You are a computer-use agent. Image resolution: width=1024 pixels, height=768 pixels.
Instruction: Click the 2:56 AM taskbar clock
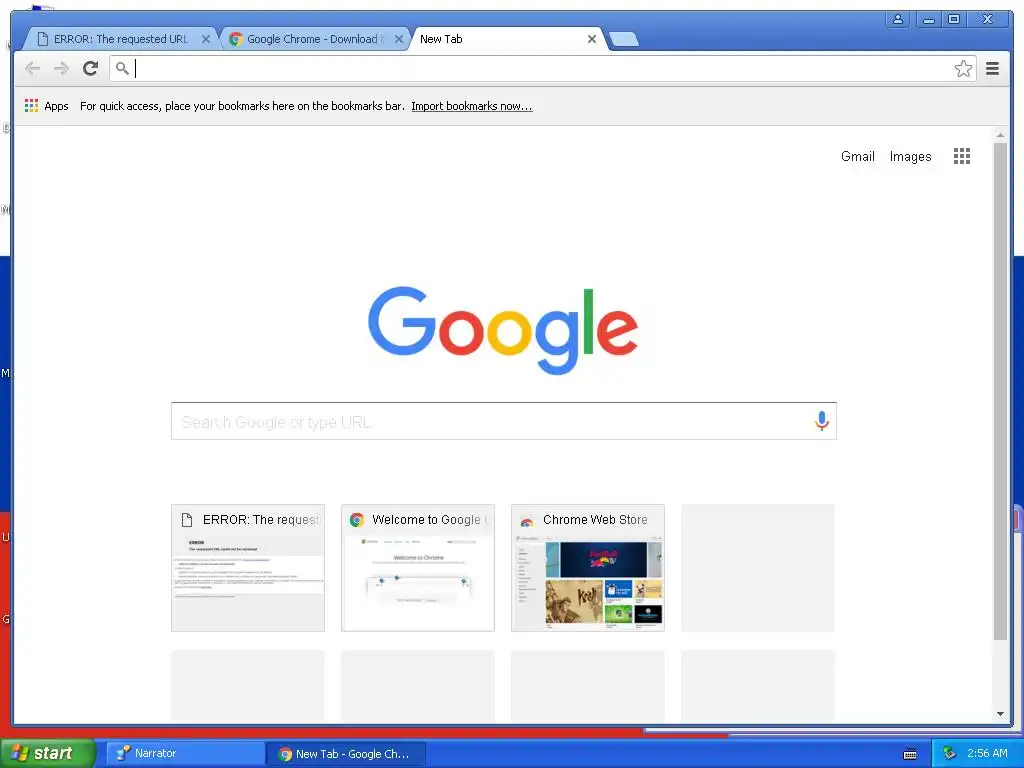coord(987,754)
